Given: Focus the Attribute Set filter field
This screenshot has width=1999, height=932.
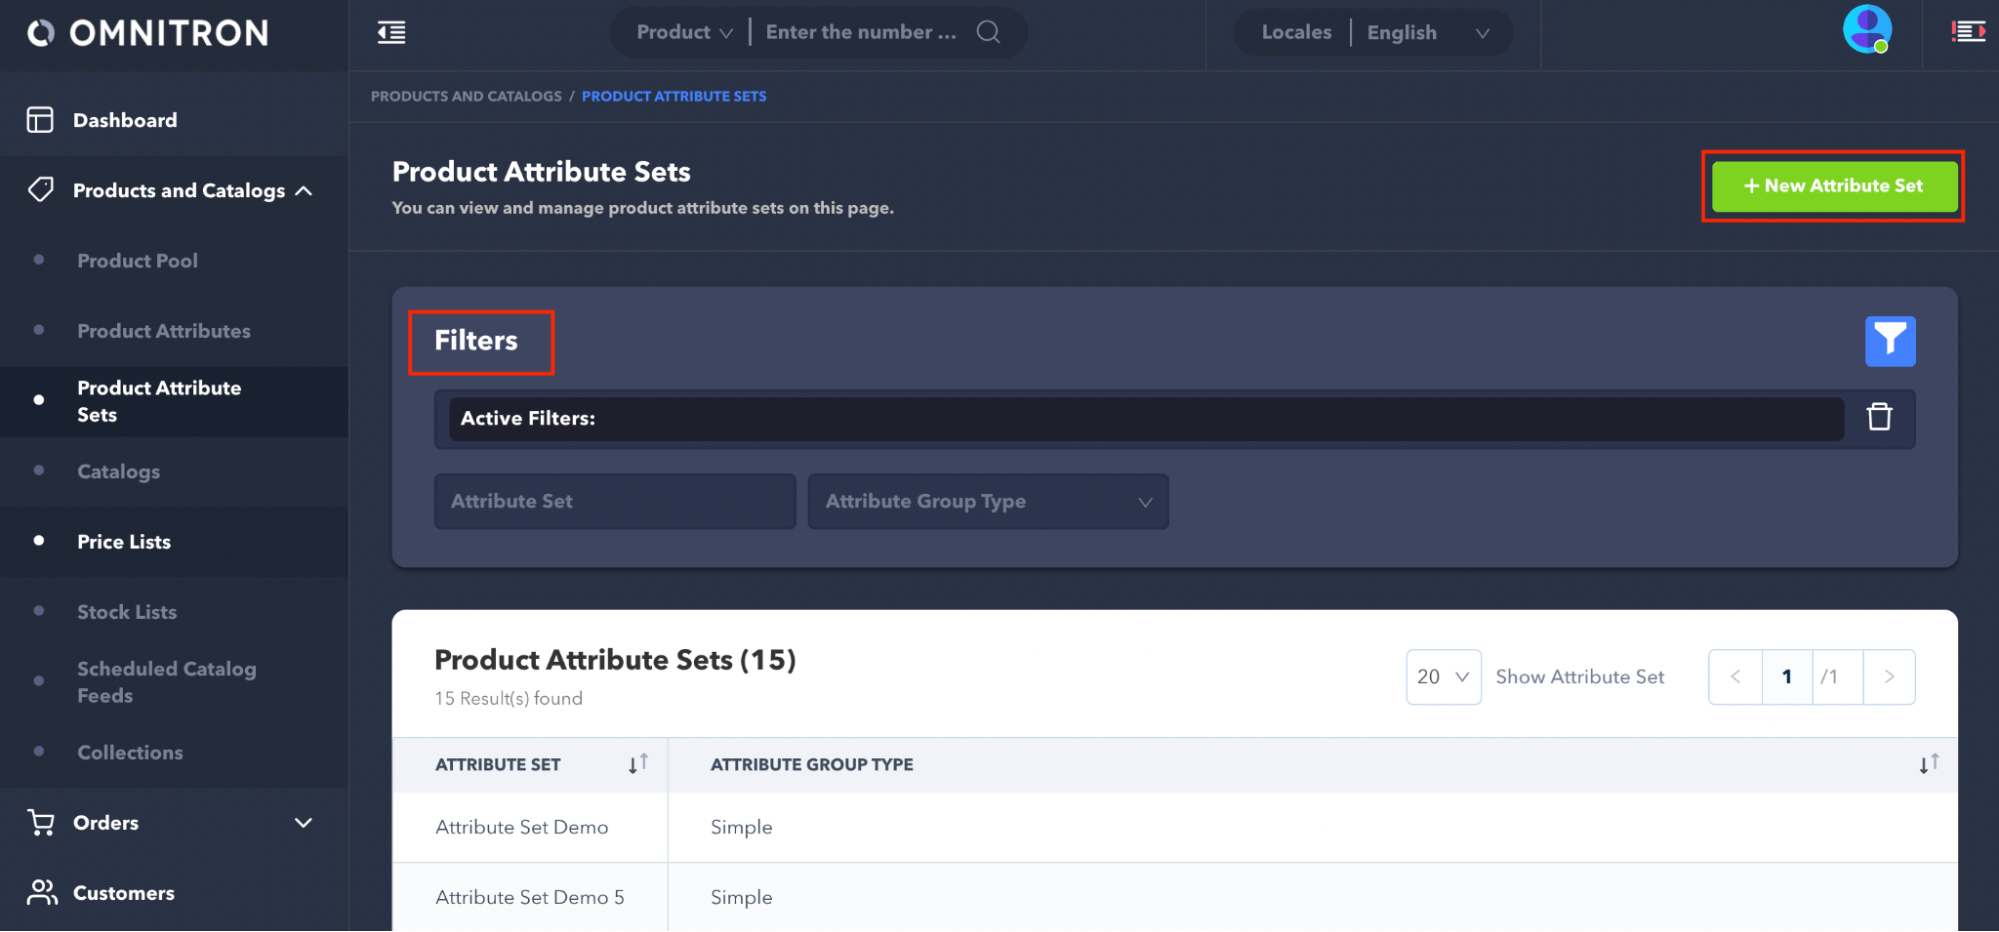Looking at the screenshot, I should pyautogui.click(x=614, y=502).
